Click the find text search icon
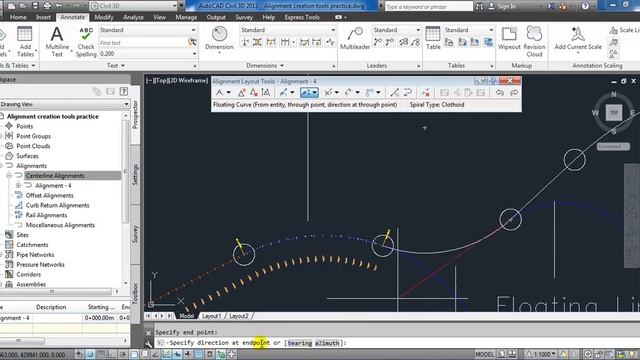Image resolution: width=640 pixels, height=360 pixels. 192,42
